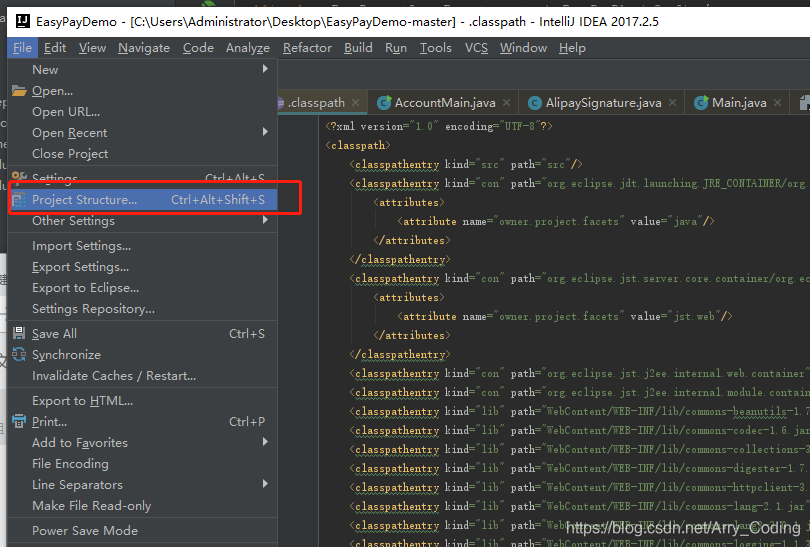Image resolution: width=810 pixels, height=547 pixels.
Task: Select Export to Eclipse... entry
Action: tap(143, 288)
